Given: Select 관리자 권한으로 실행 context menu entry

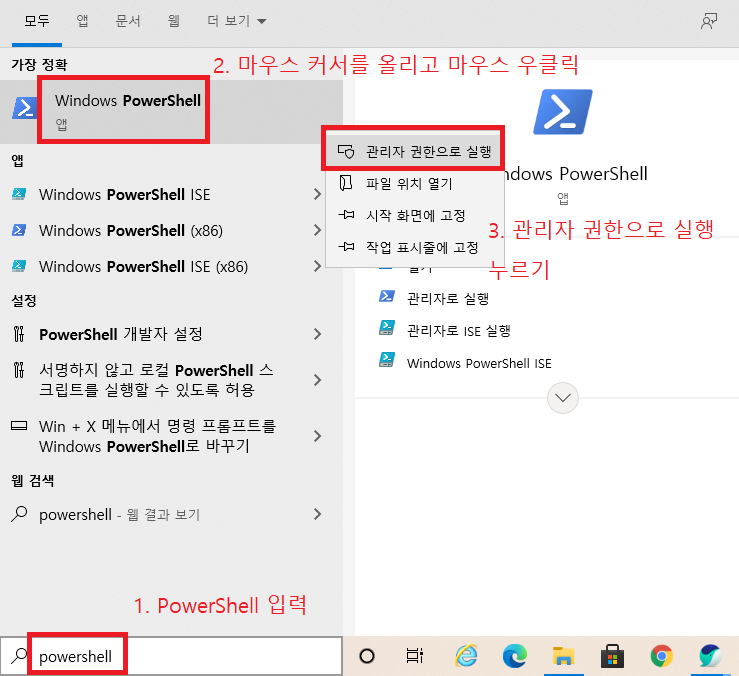Looking at the screenshot, I should tap(415, 151).
